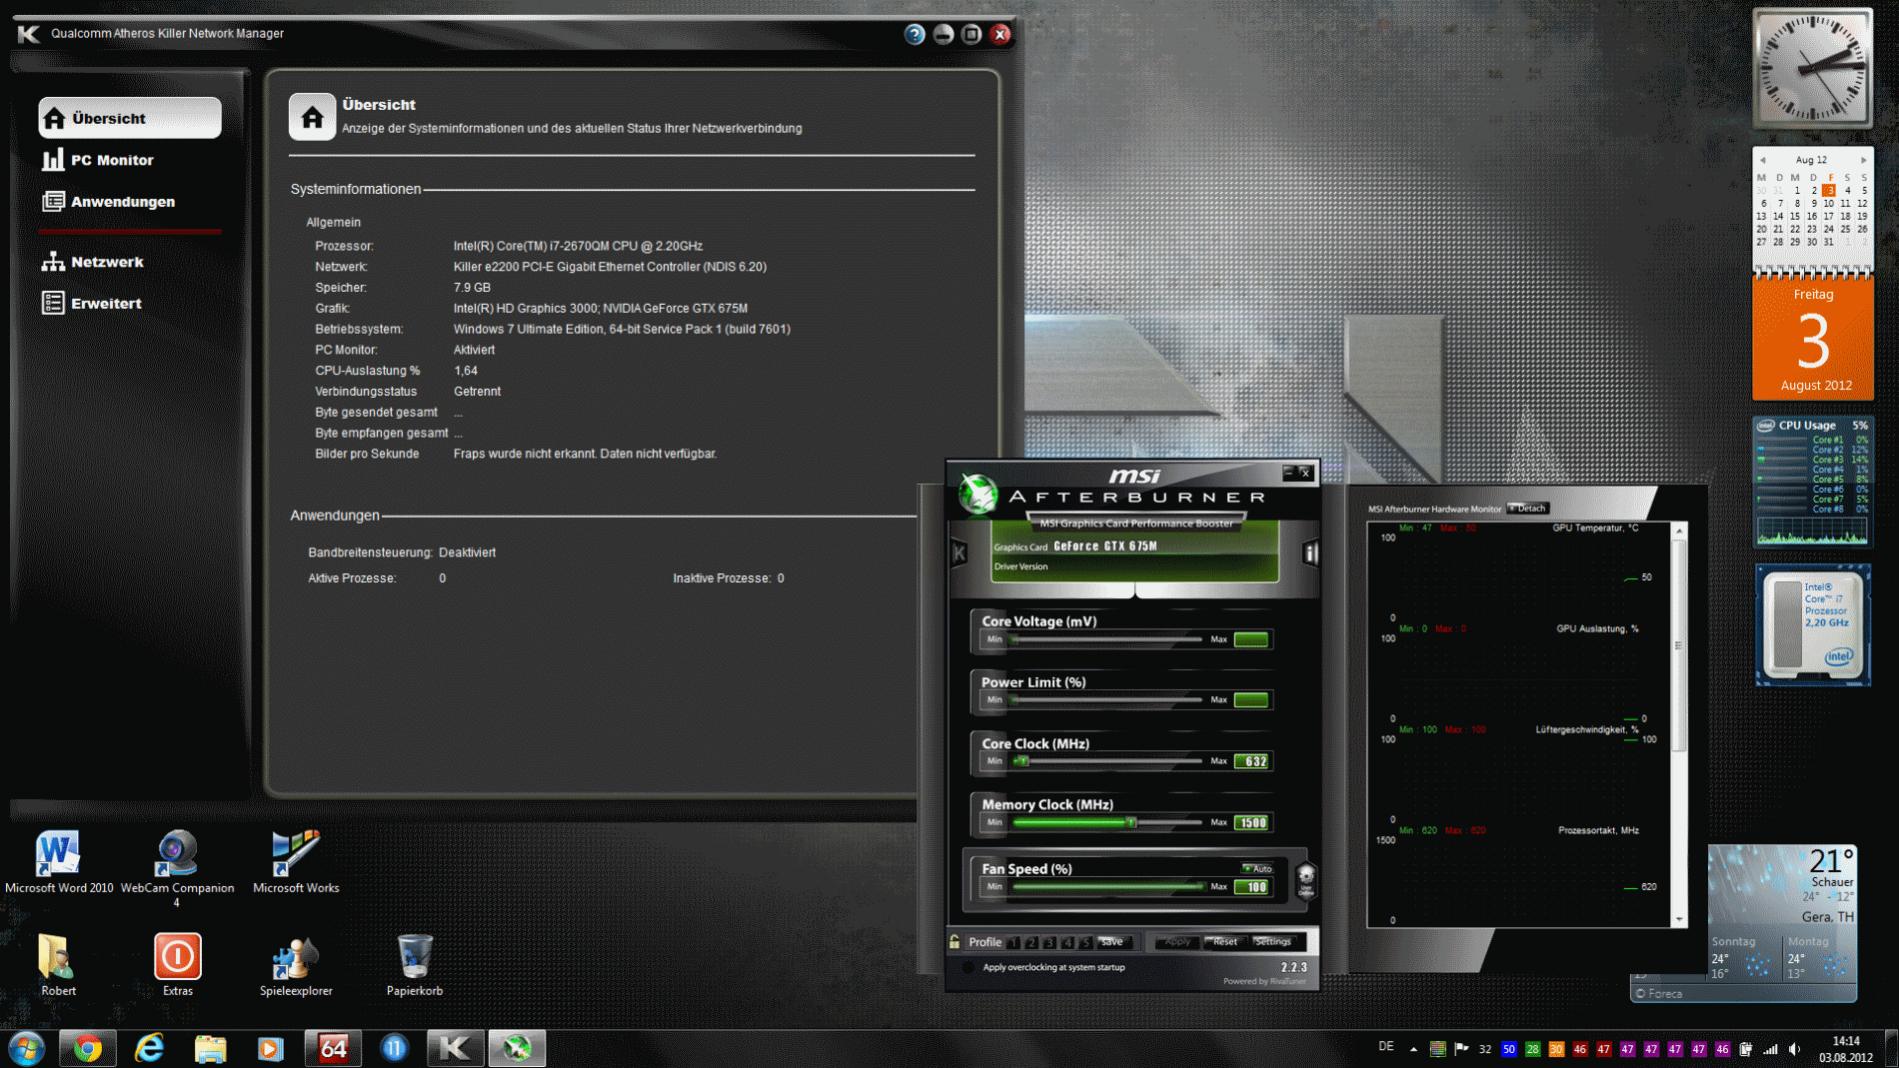1899x1068 pixels.
Task: Click the Fan Speed value field 100
Action: [1251, 886]
